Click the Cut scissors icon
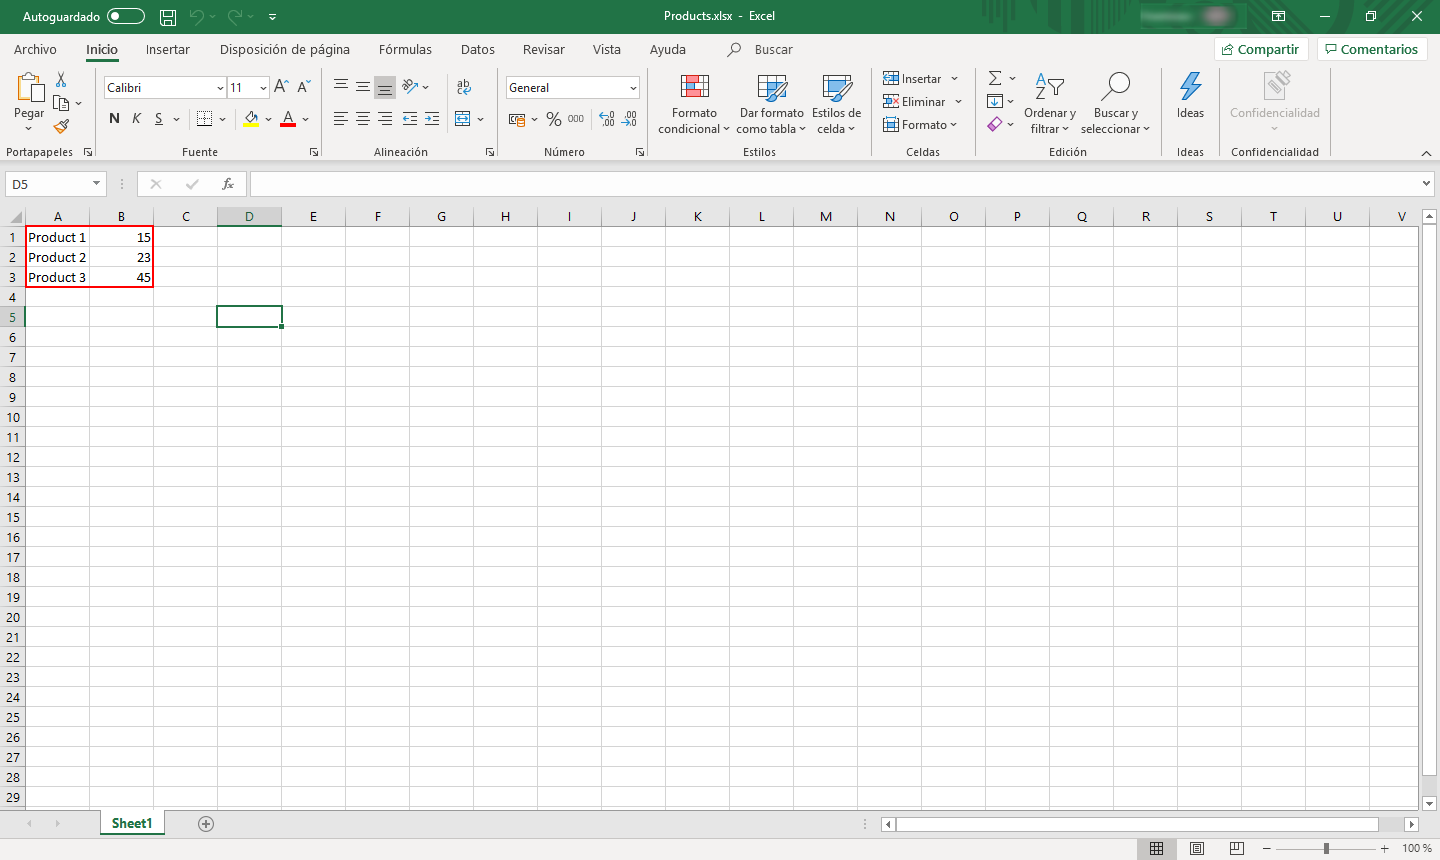Screen dimensions: 1440x860 [x=61, y=80]
